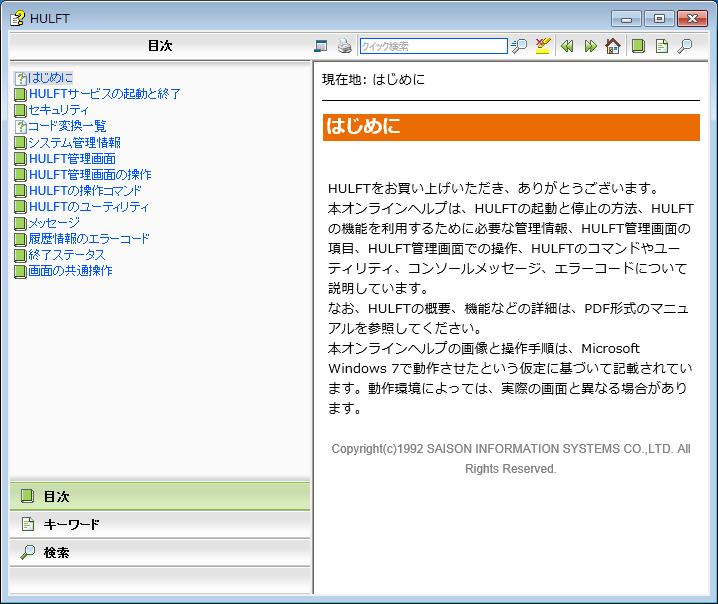Click the topic icon beside はじめに

coord(20,78)
